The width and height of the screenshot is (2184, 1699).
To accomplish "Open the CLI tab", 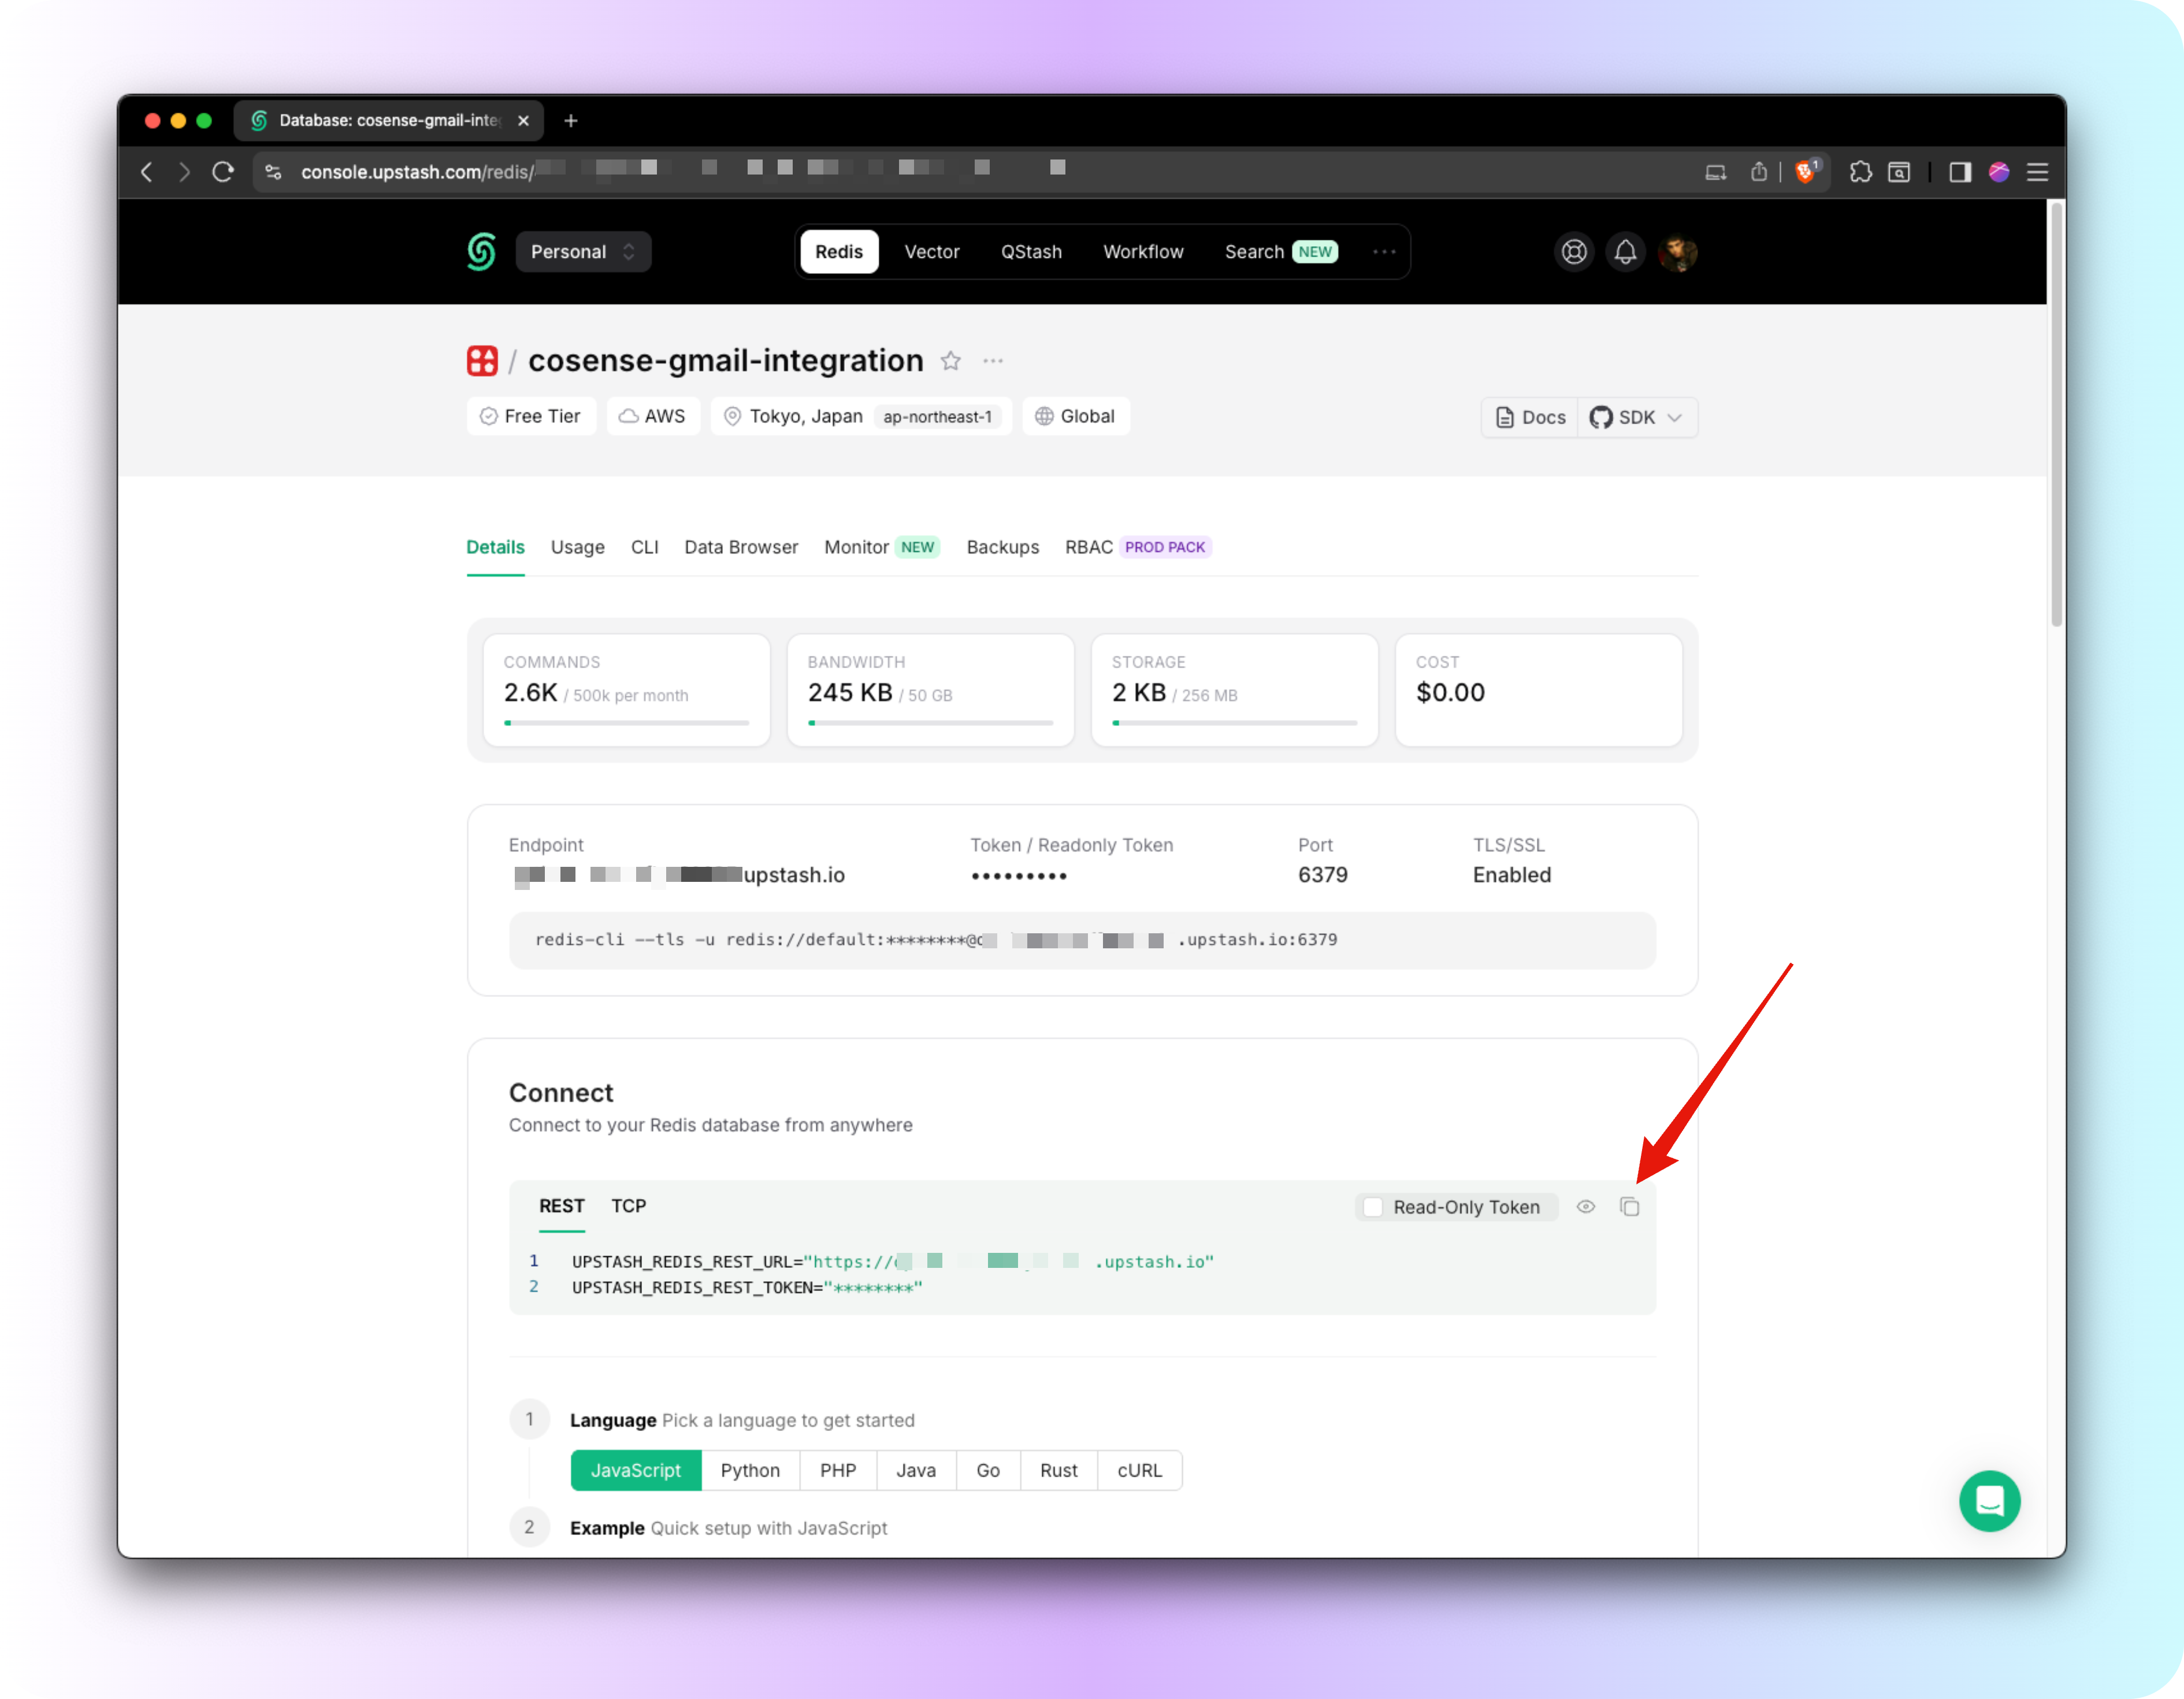I will coord(644,547).
